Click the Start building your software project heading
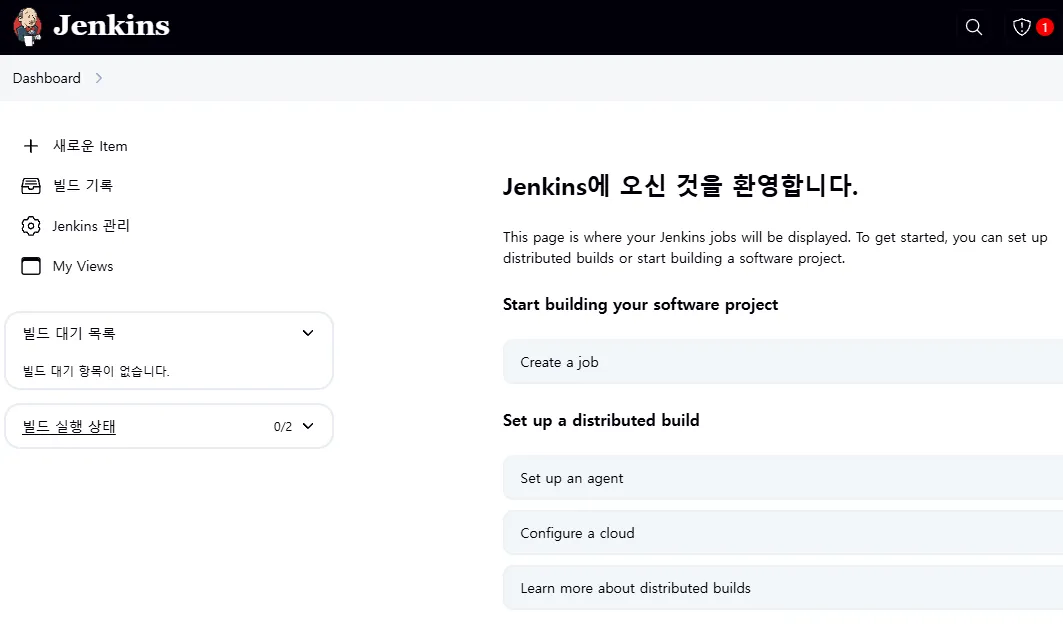Image resolution: width=1063 pixels, height=627 pixels. pyautogui.click(x=641, y=304)
